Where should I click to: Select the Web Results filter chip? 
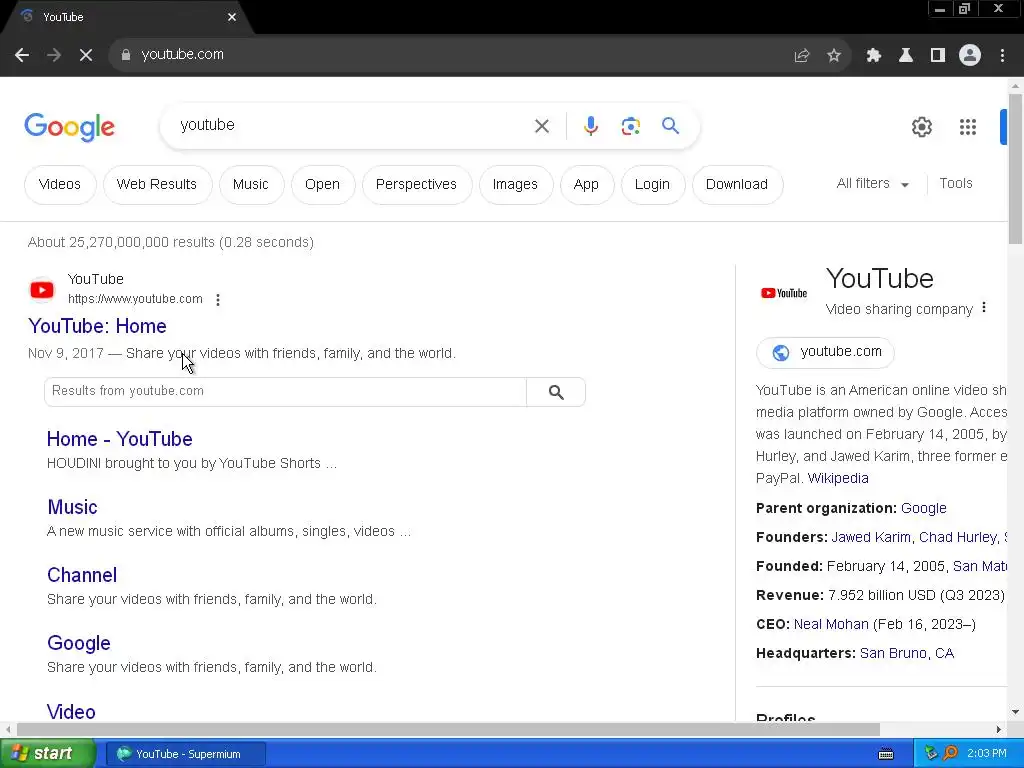pos(157,185)
